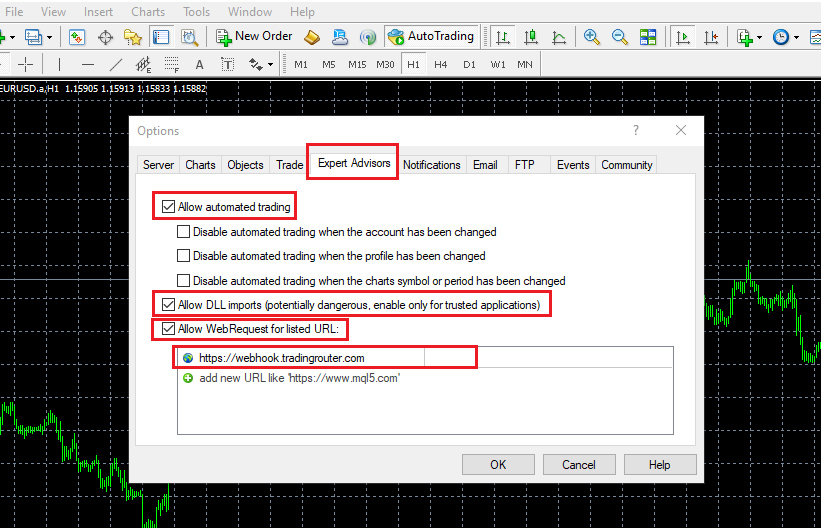821x528 pixels.
Task: Switch timeframe to M1
Action: pyautogui.click(x=301, y=64)
